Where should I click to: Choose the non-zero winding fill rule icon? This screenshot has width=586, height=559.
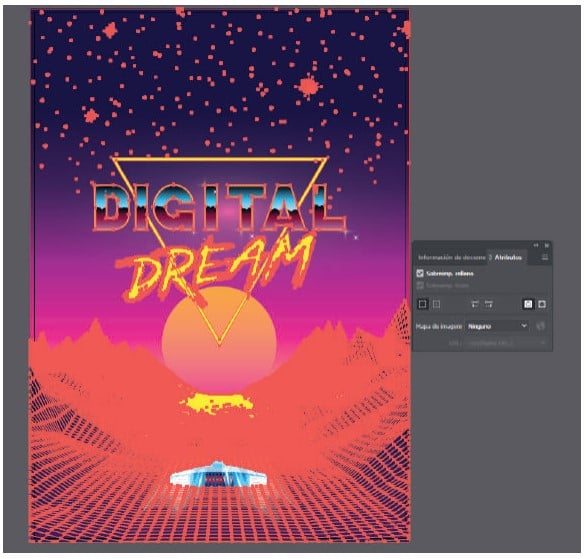(528, 305)
